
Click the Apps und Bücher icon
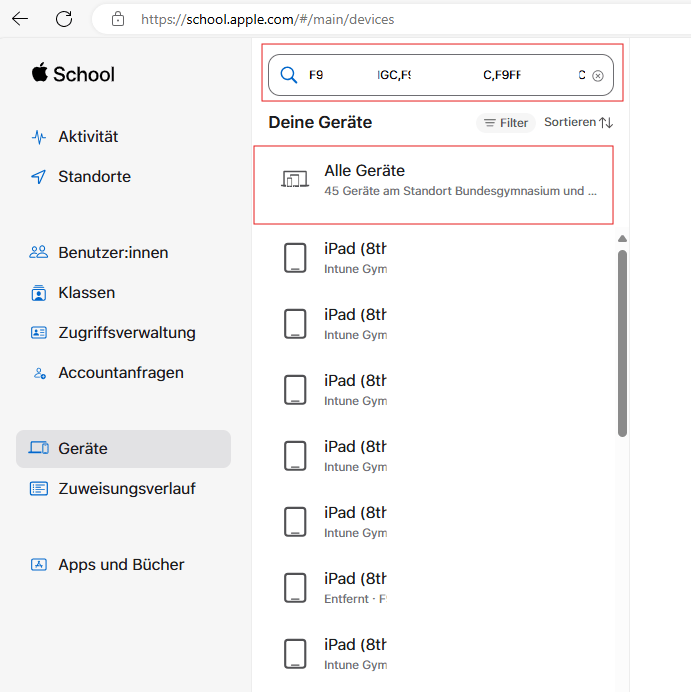click(x=39, y=564)
